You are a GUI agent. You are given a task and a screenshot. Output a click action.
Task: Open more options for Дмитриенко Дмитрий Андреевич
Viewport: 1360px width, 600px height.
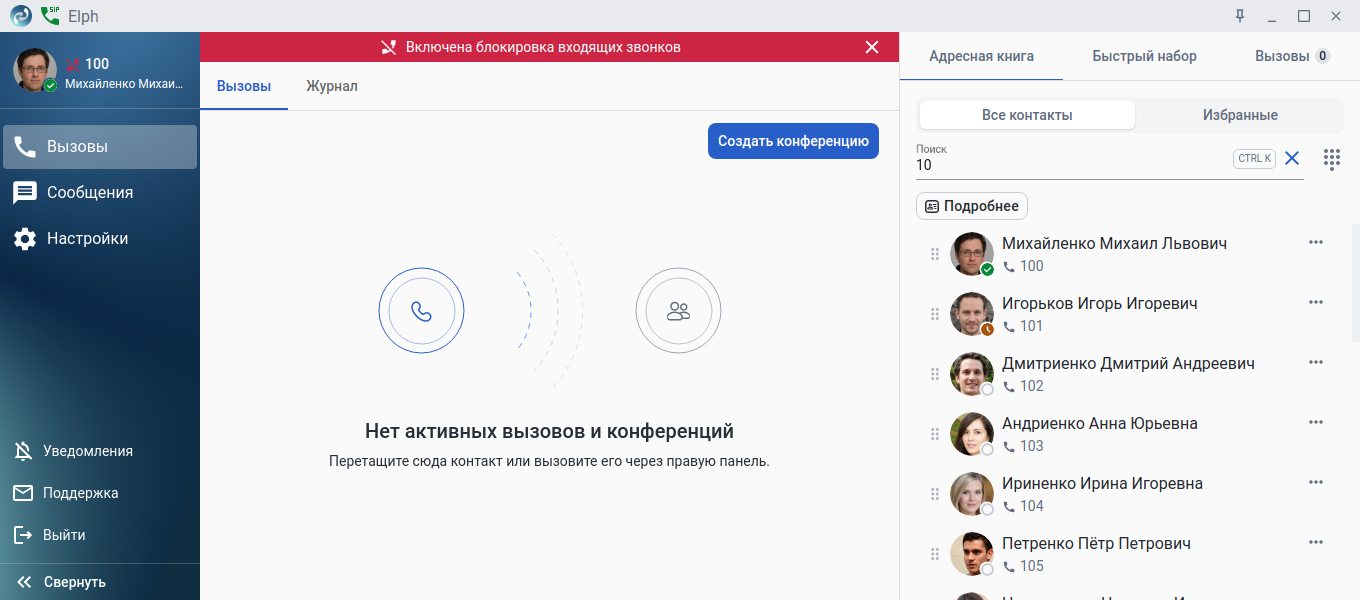coord(1316,362)
